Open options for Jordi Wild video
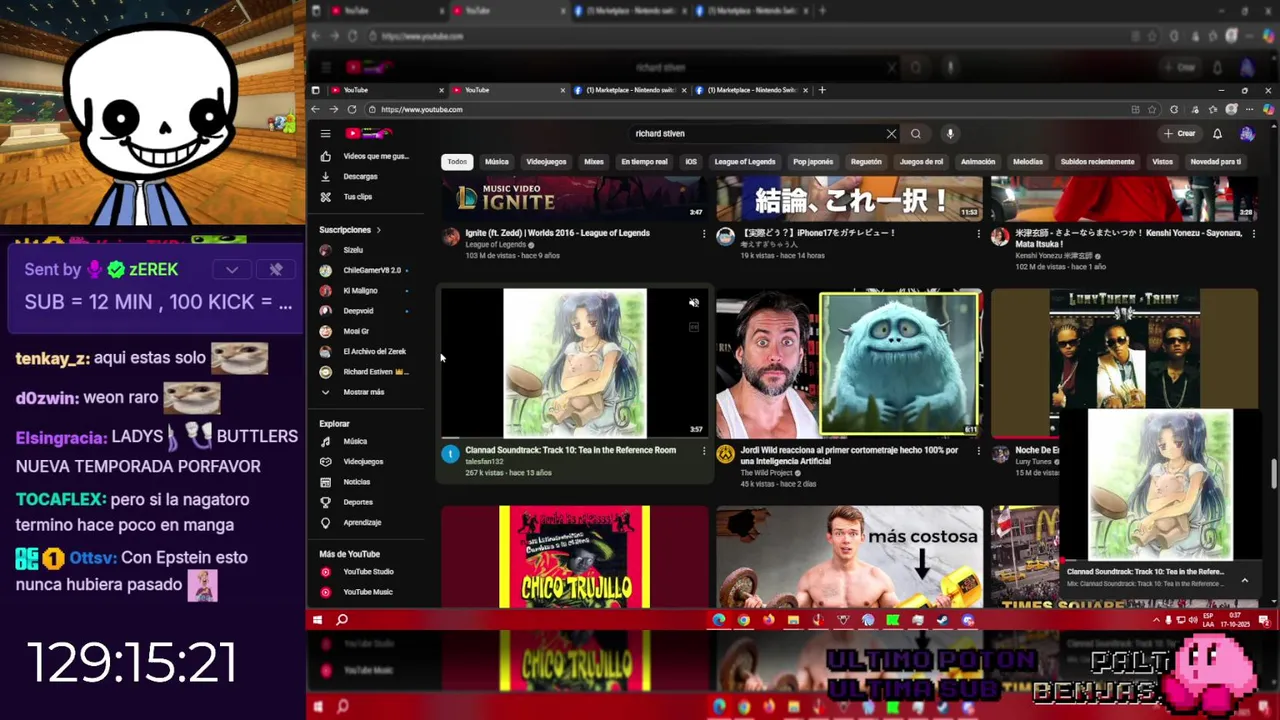The height and width of the screenshot is (720, 1280). click(x=979, y=451)
